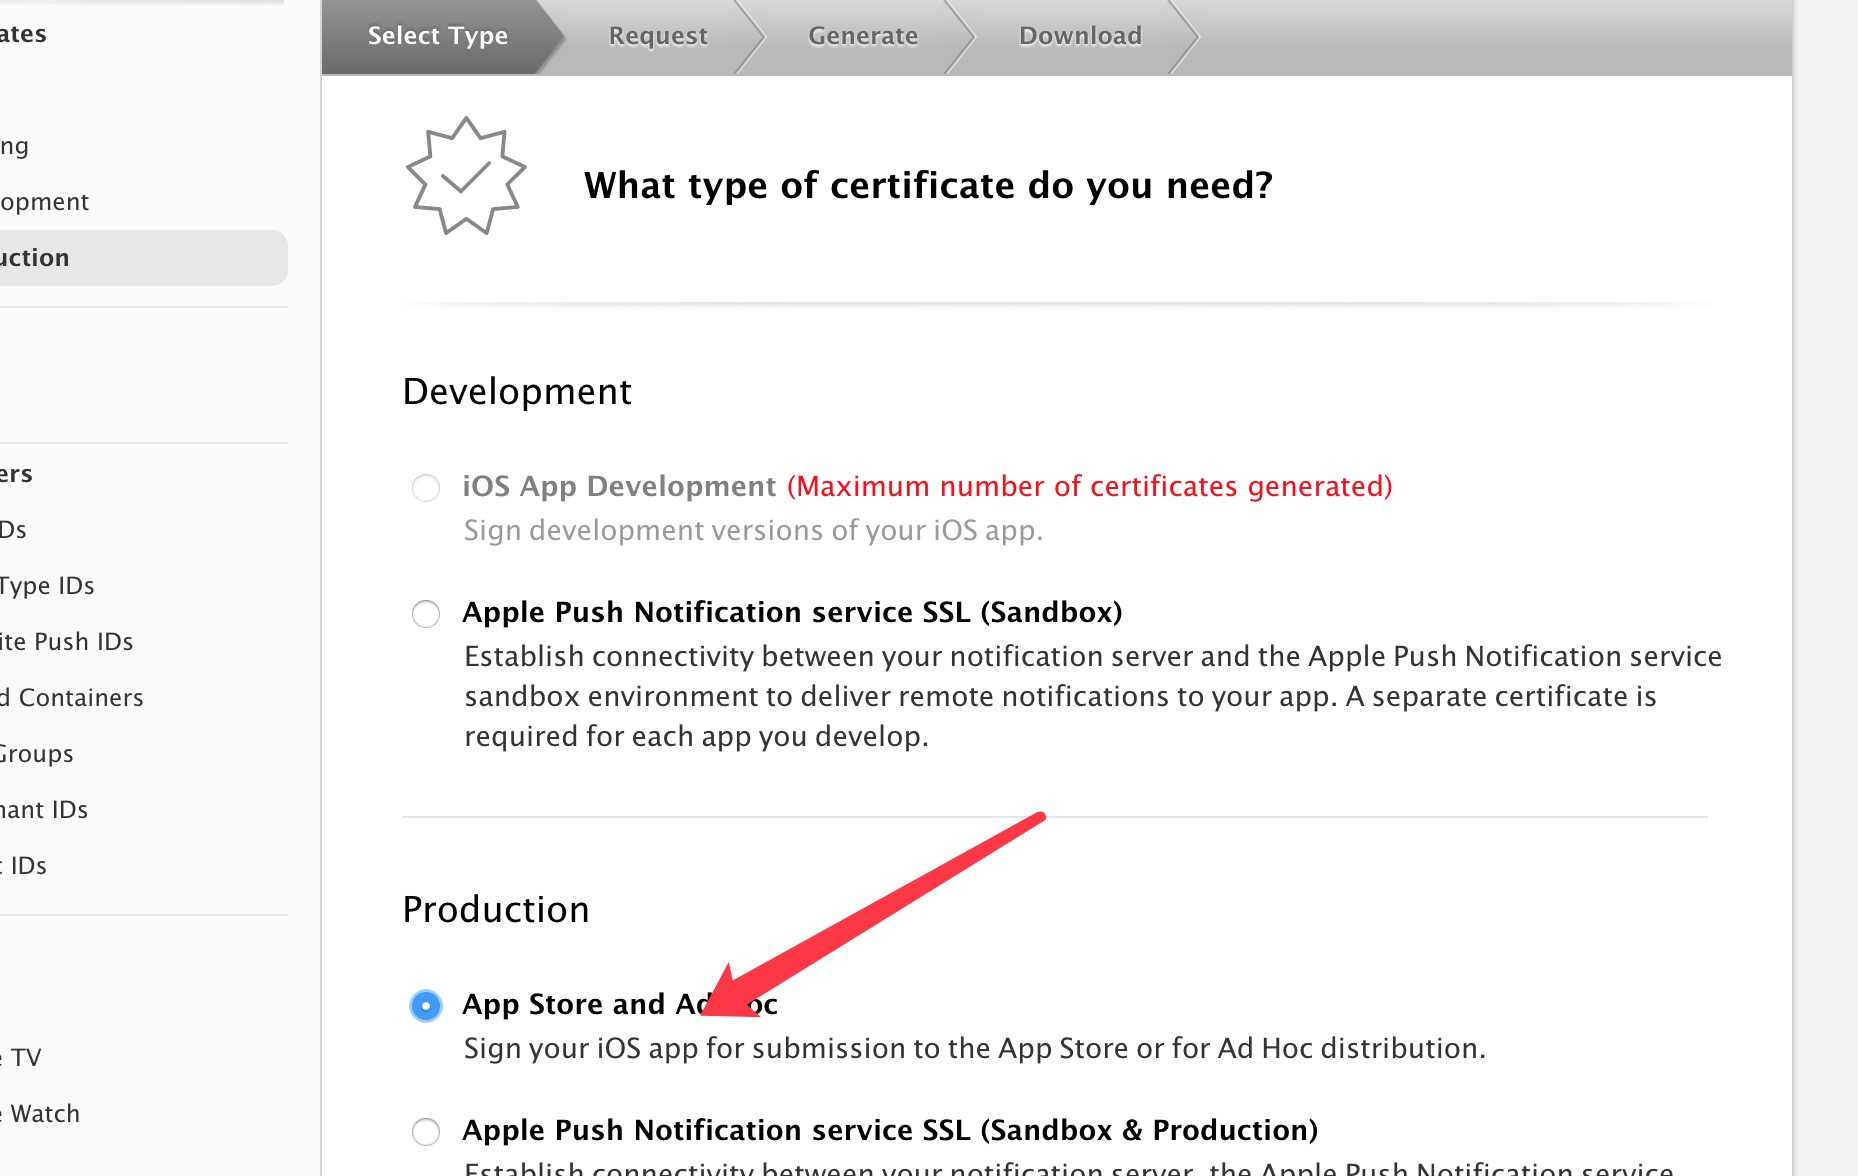
Task: Click the Identifiers sidebar heading
Action: (x=16, y=474)
